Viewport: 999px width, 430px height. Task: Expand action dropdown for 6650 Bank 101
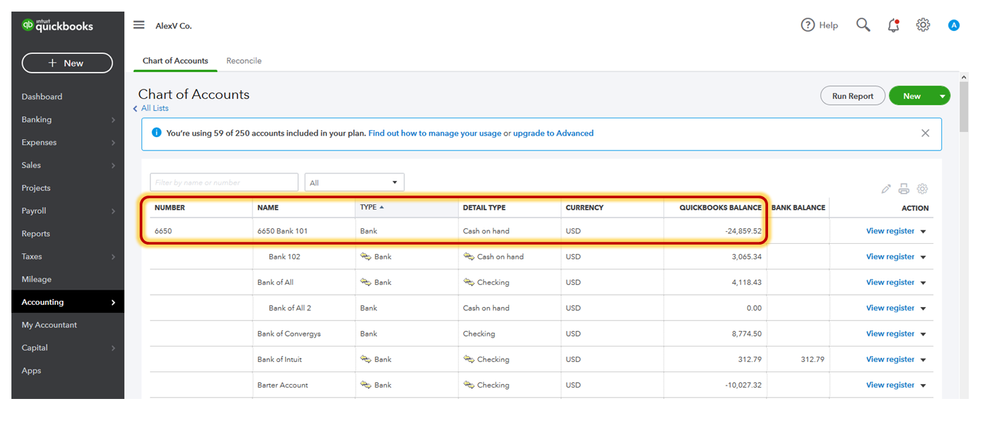924,231
